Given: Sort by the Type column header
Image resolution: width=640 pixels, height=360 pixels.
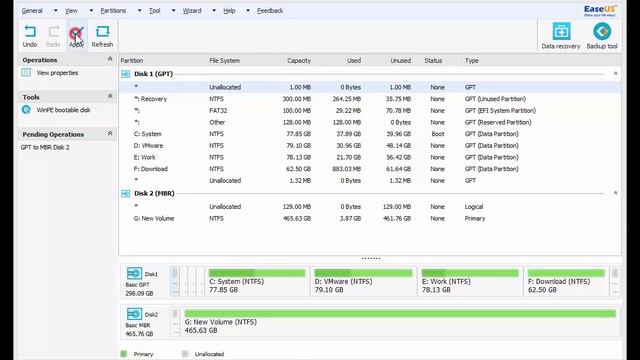Looking at the screenshot, I should tap(471, 60).
